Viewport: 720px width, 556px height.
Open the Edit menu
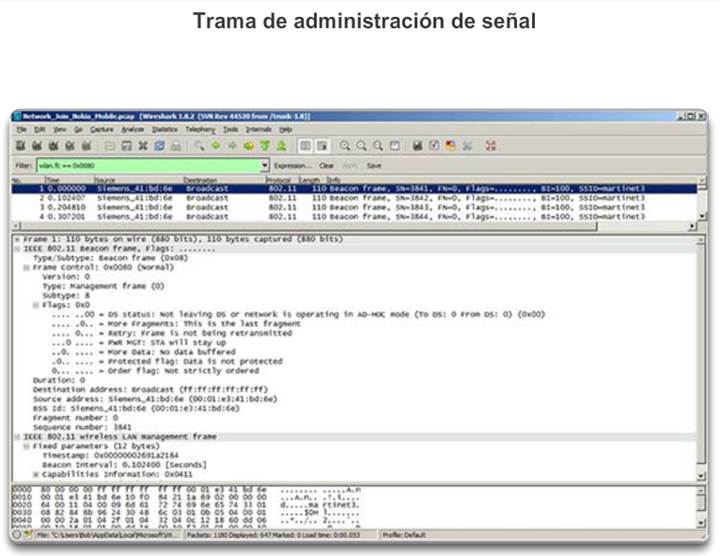[40, 129]
